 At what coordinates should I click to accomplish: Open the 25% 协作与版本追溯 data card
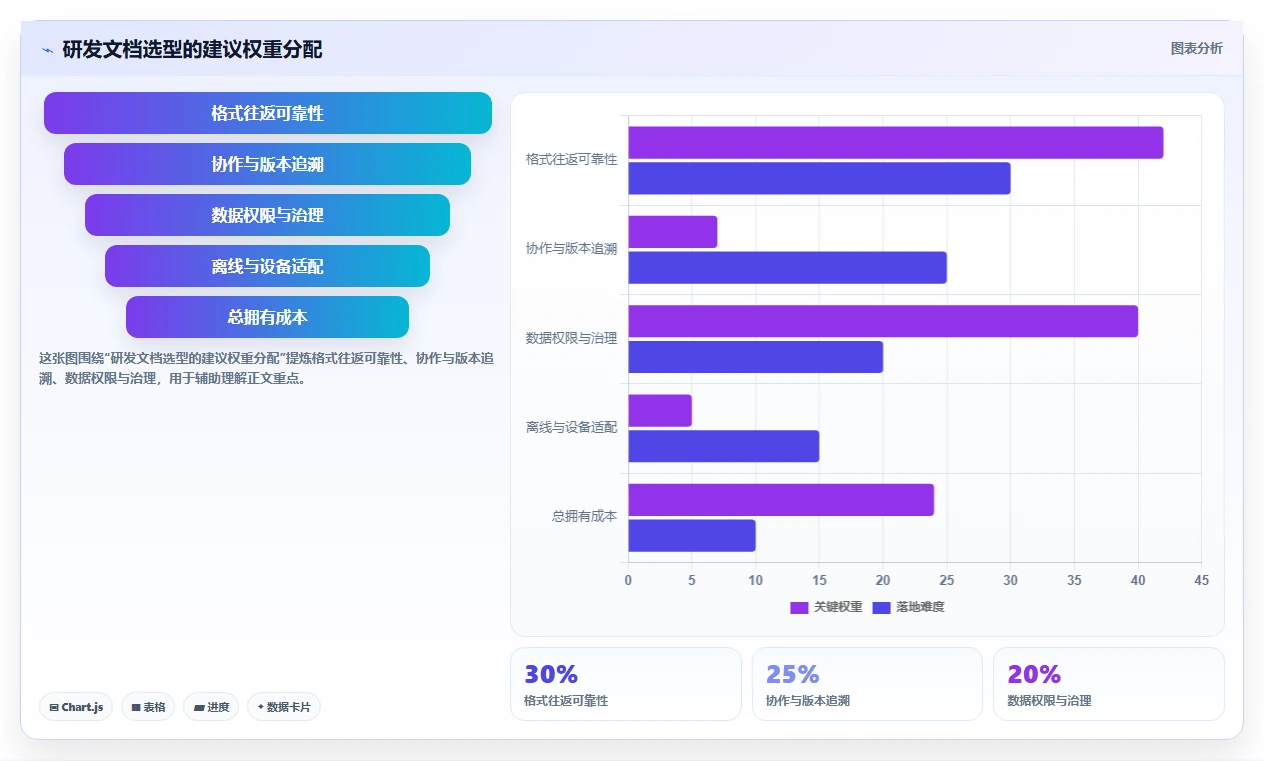coord(867,684)
